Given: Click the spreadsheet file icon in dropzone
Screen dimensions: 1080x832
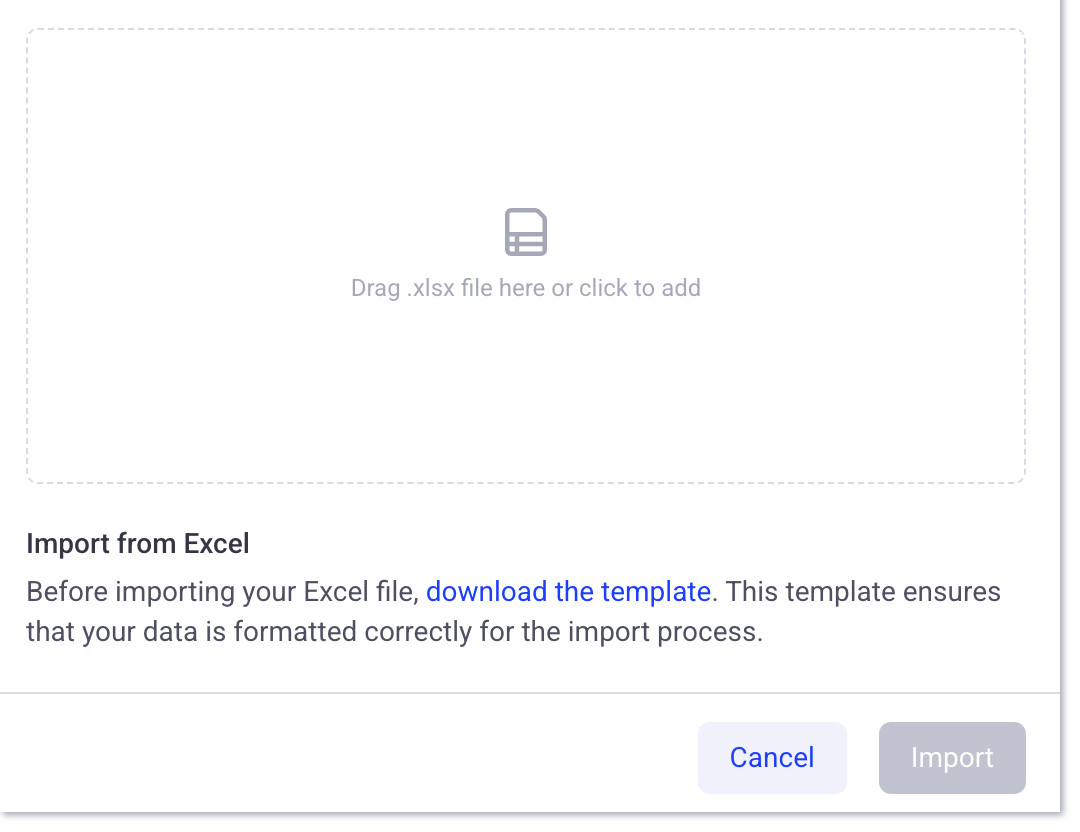Looking at the screenshot, I should point(526,232).
